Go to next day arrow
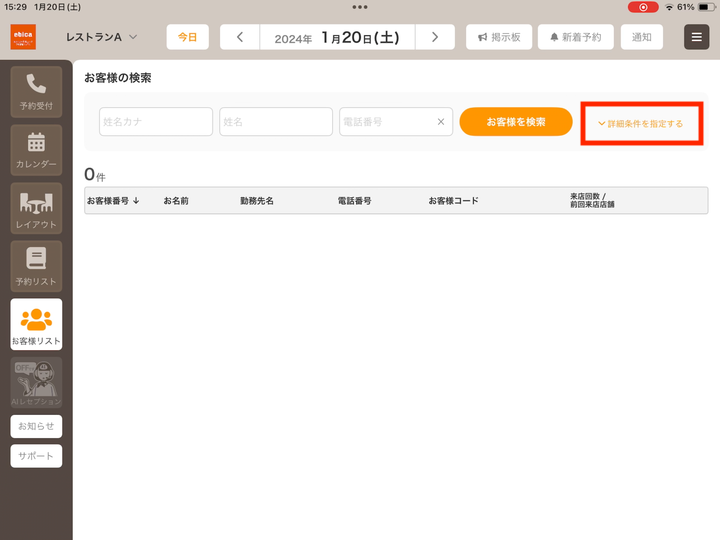Screen dimensions: 720x540 point(435,37)
